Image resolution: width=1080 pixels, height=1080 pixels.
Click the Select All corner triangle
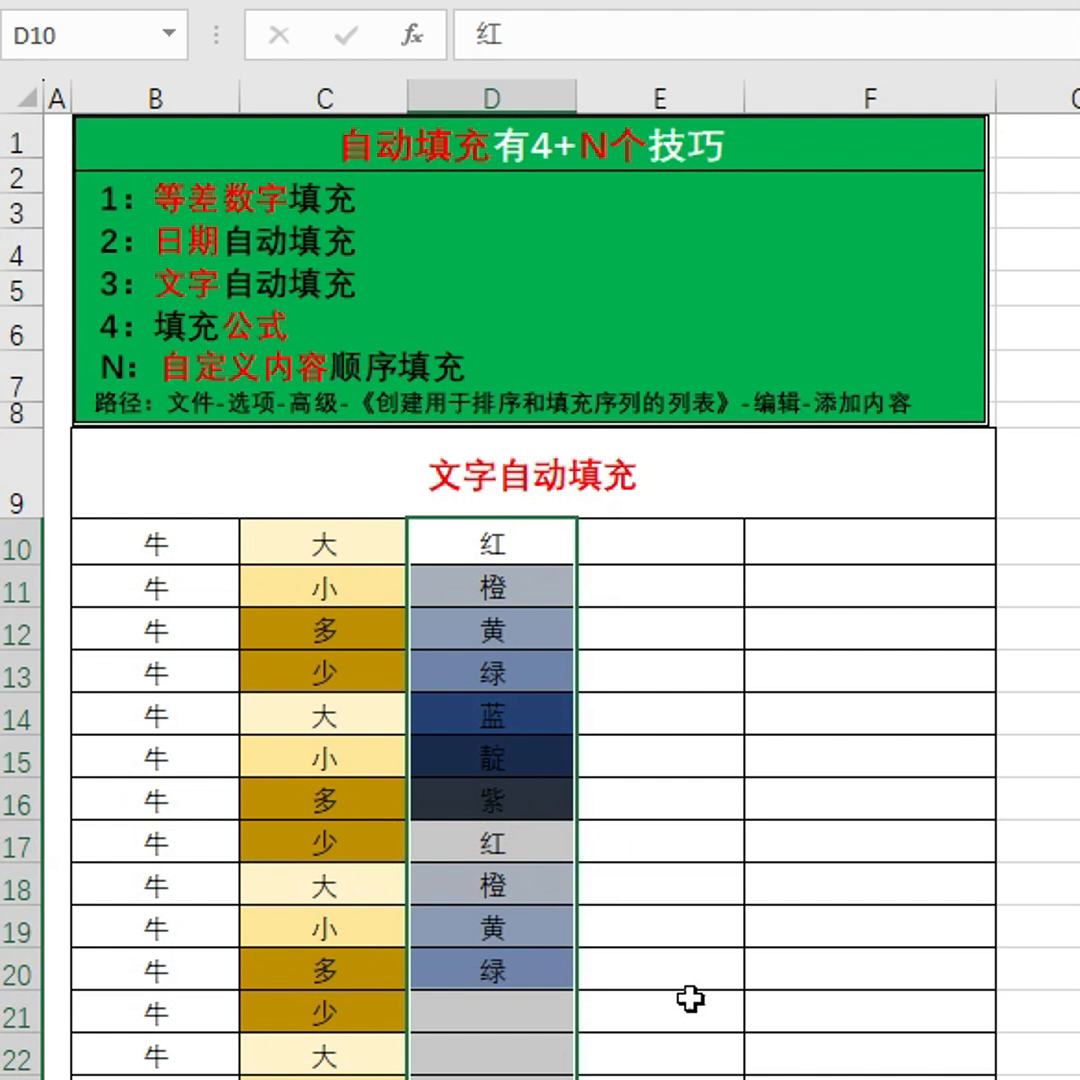(26, 98)
